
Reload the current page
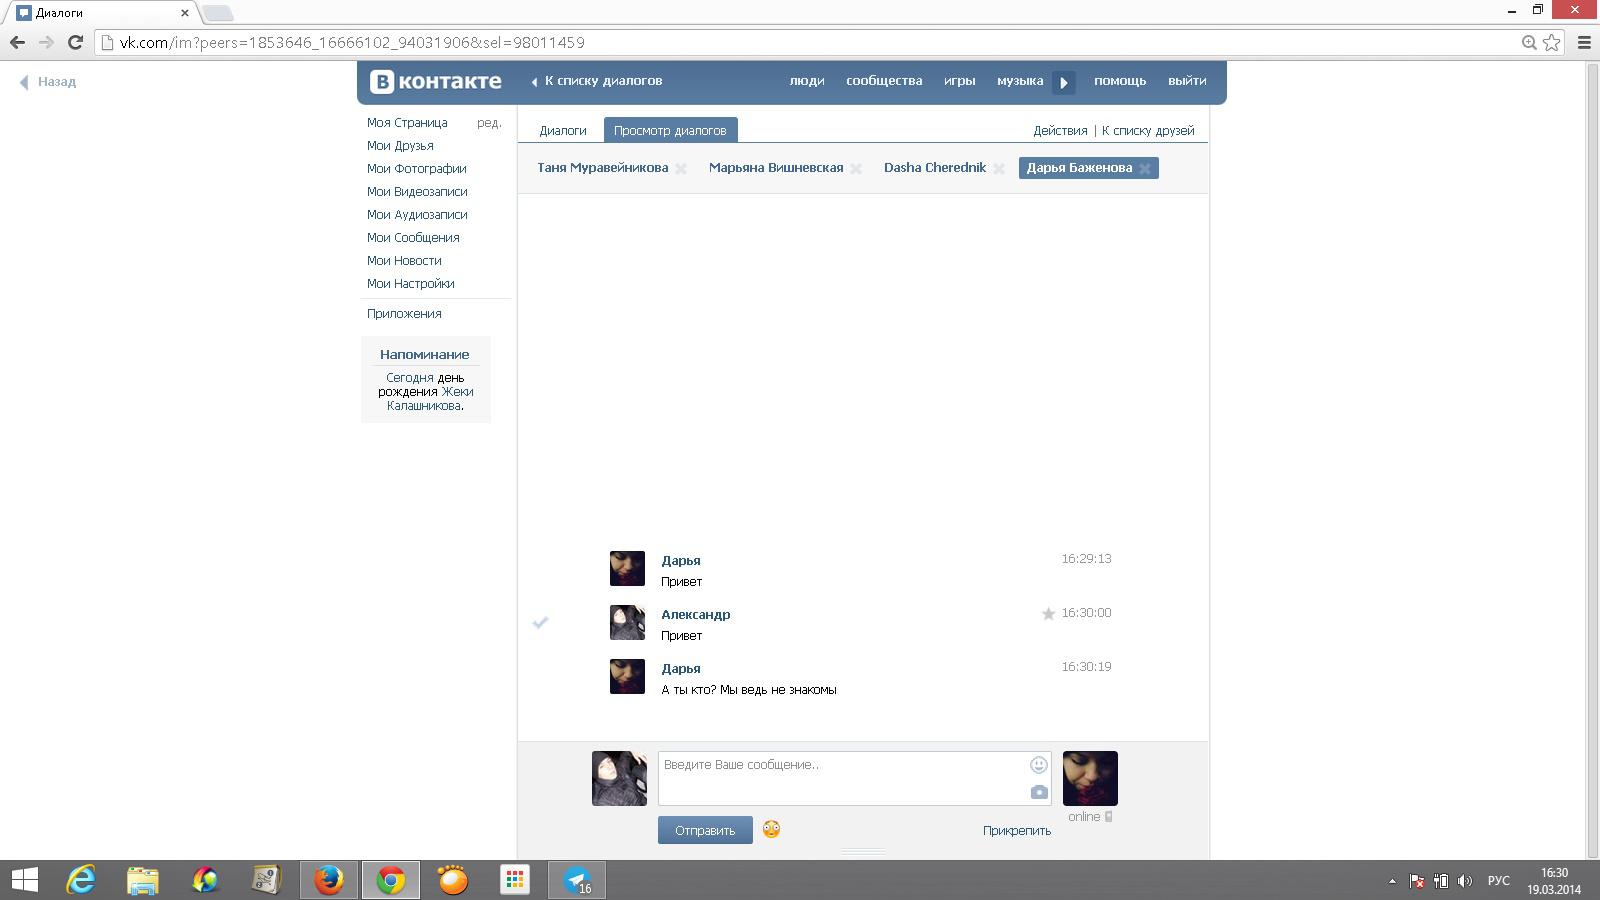tap(75, 42)
